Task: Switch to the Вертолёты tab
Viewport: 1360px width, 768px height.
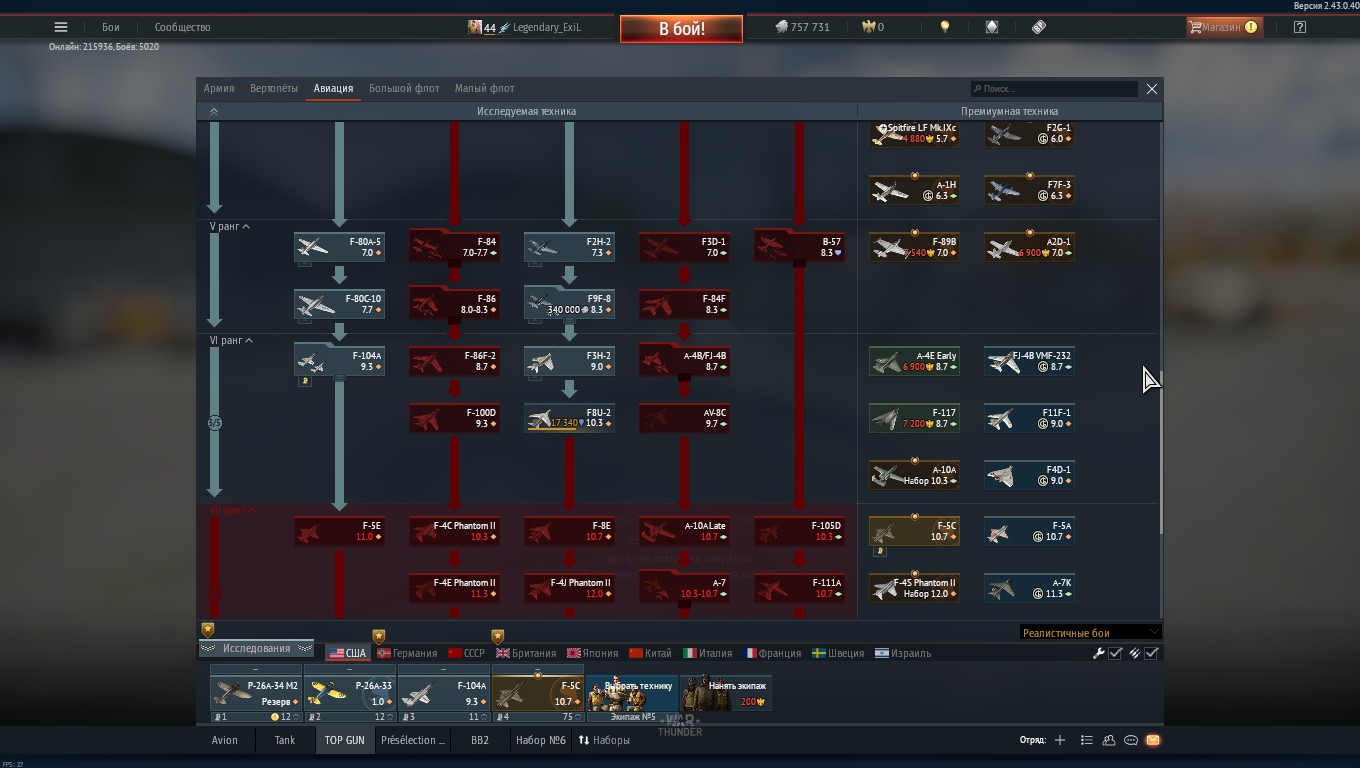Action: tap(274, 88)
